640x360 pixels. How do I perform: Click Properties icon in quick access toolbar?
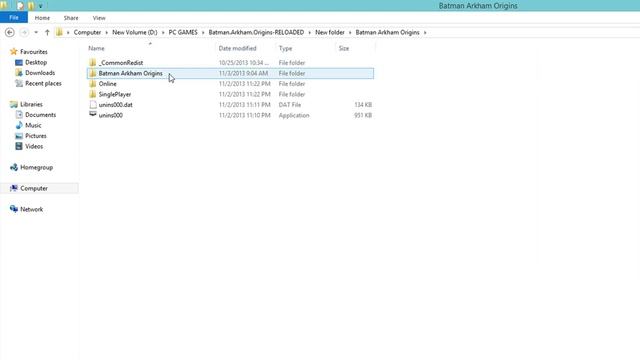20,6
